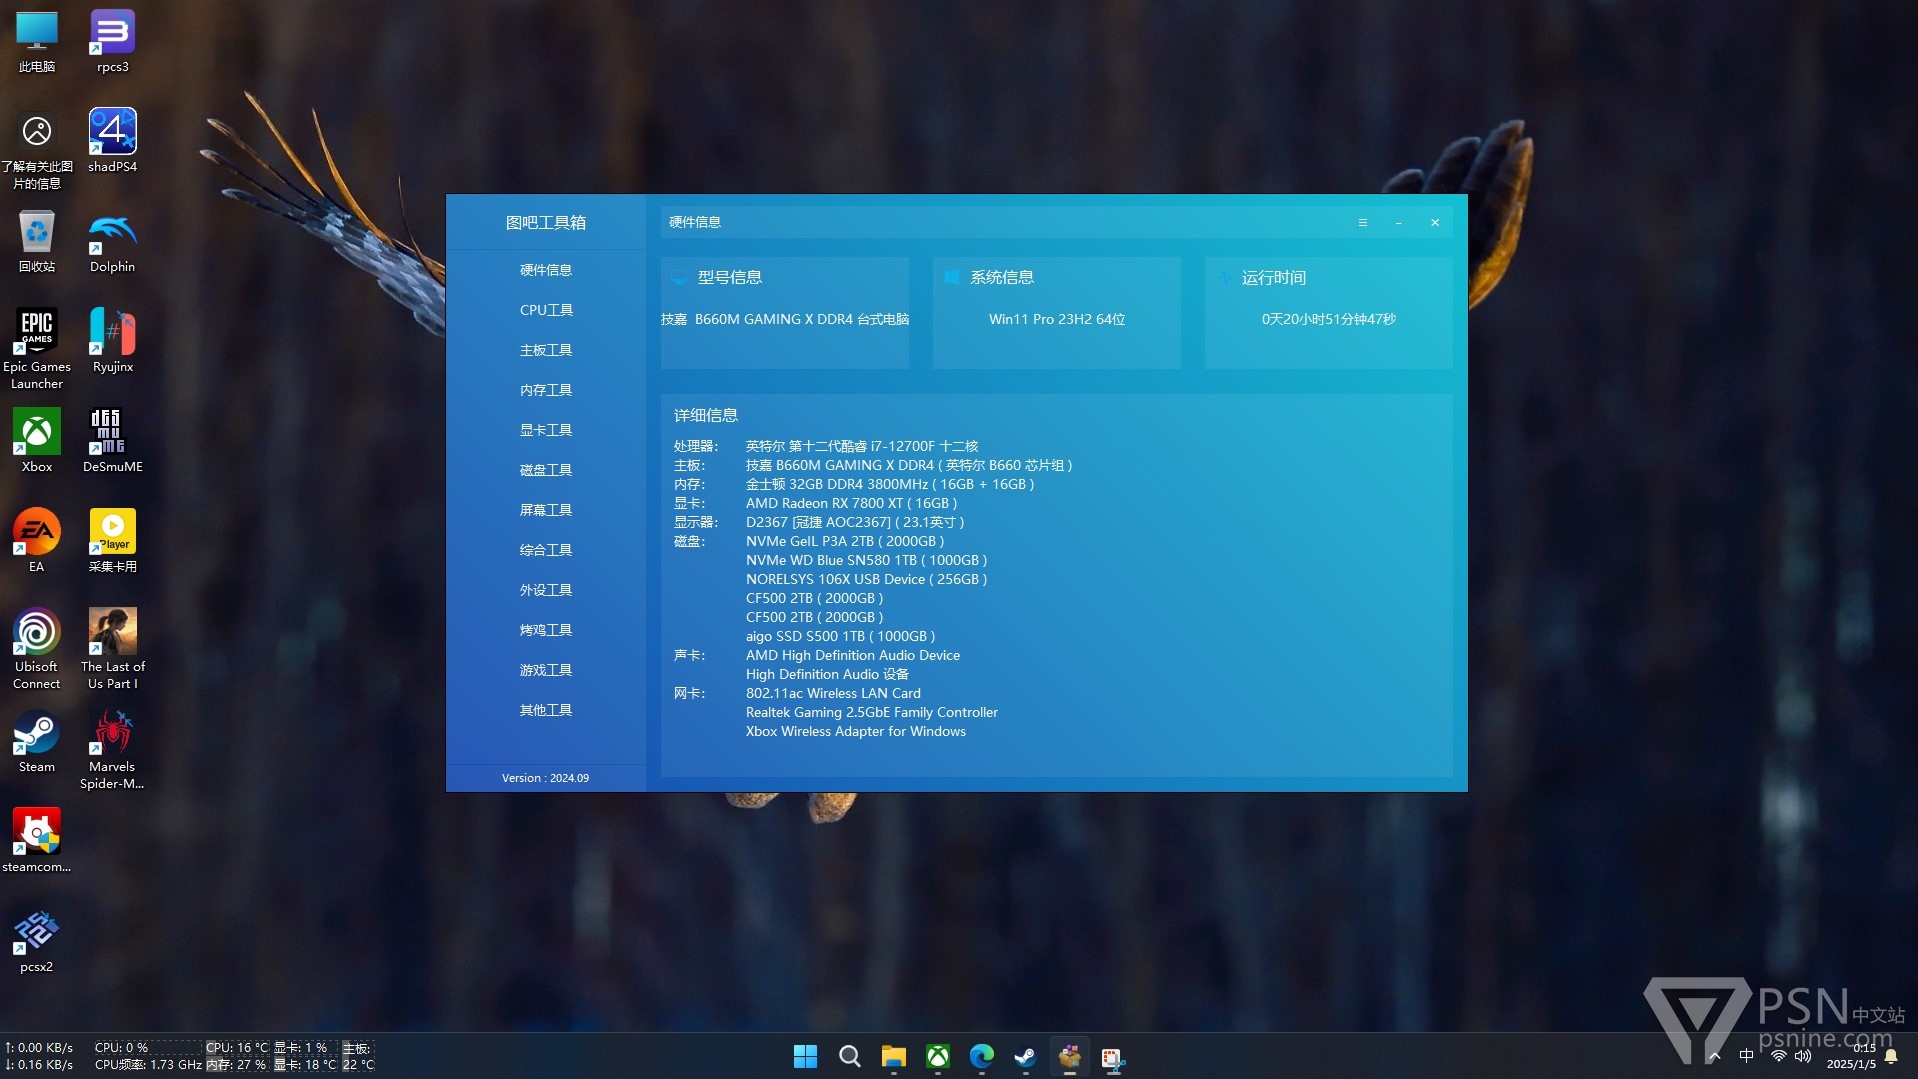This screenshot has width=1918, height=1079.
Task: Open the 烤鸡工具 section
Action: coord(545,630)
